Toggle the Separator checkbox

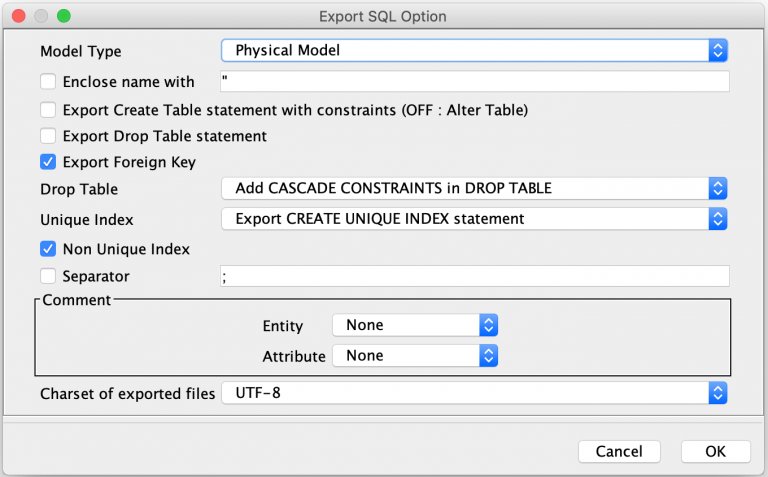coord(48,276)
